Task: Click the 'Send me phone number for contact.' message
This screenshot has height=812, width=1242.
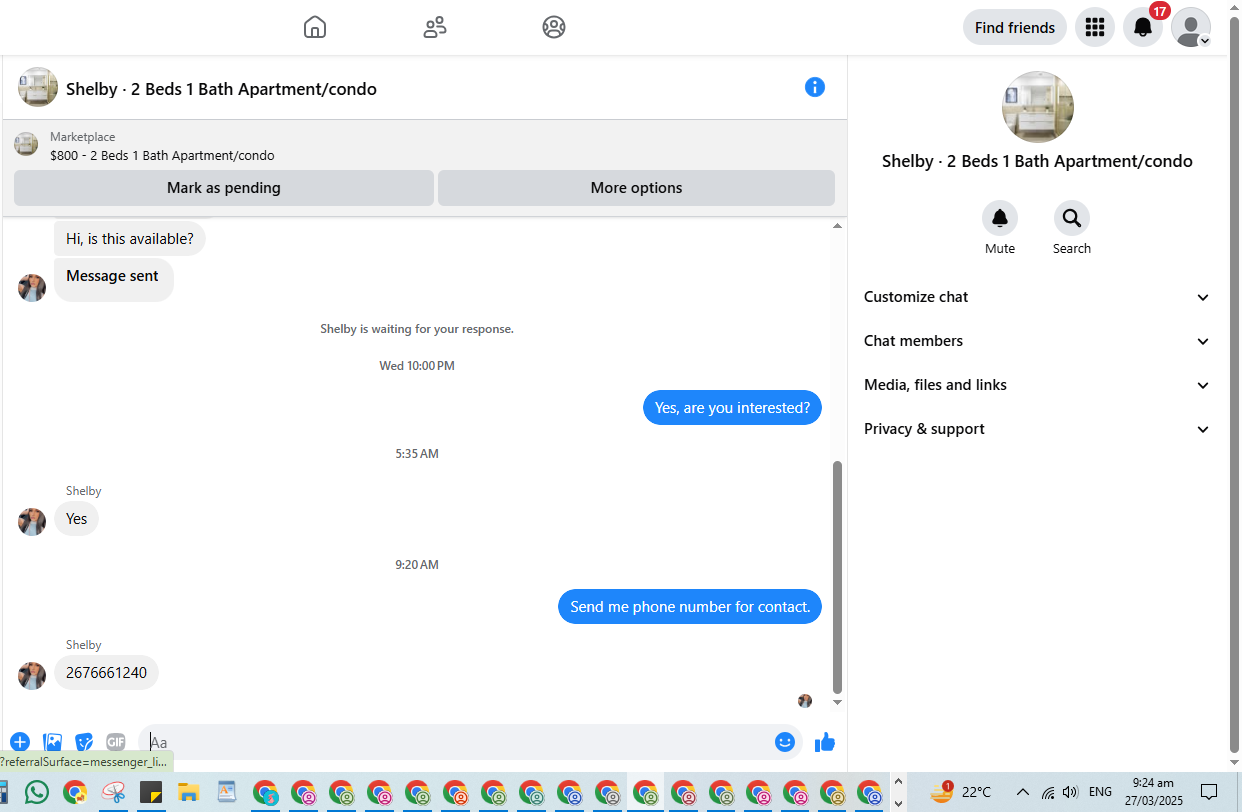Action: tap(690, 607)
